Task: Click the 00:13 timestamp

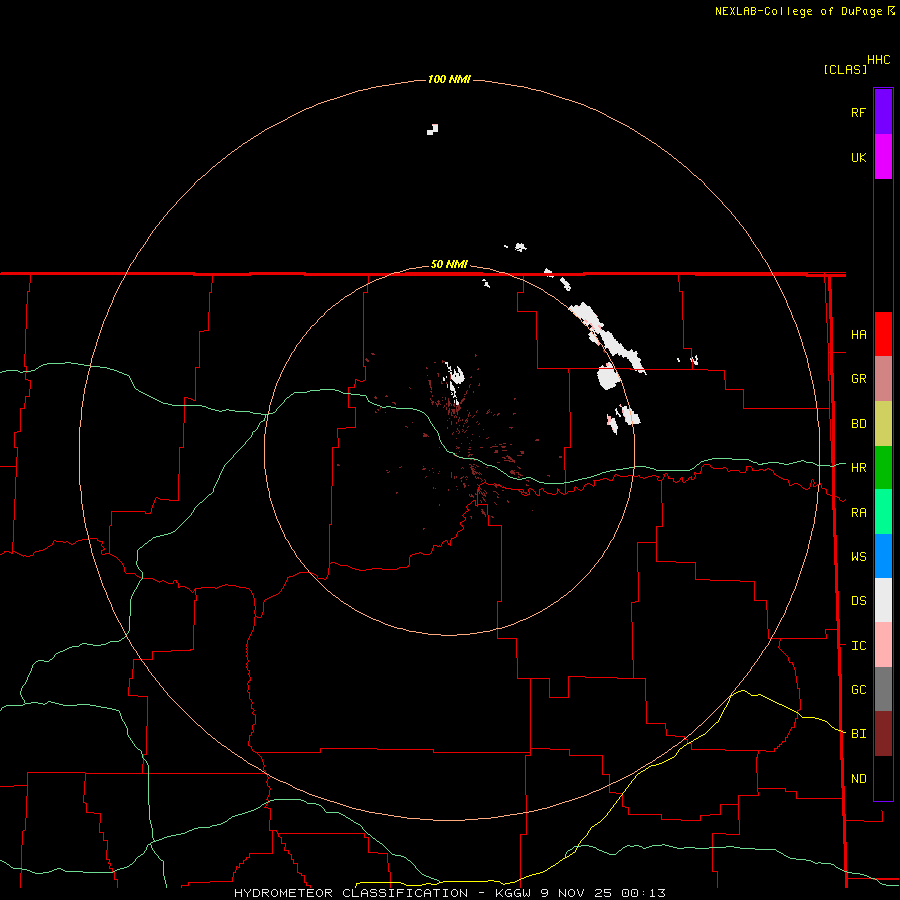Action: pyautogui.click(x=643, y=893)
